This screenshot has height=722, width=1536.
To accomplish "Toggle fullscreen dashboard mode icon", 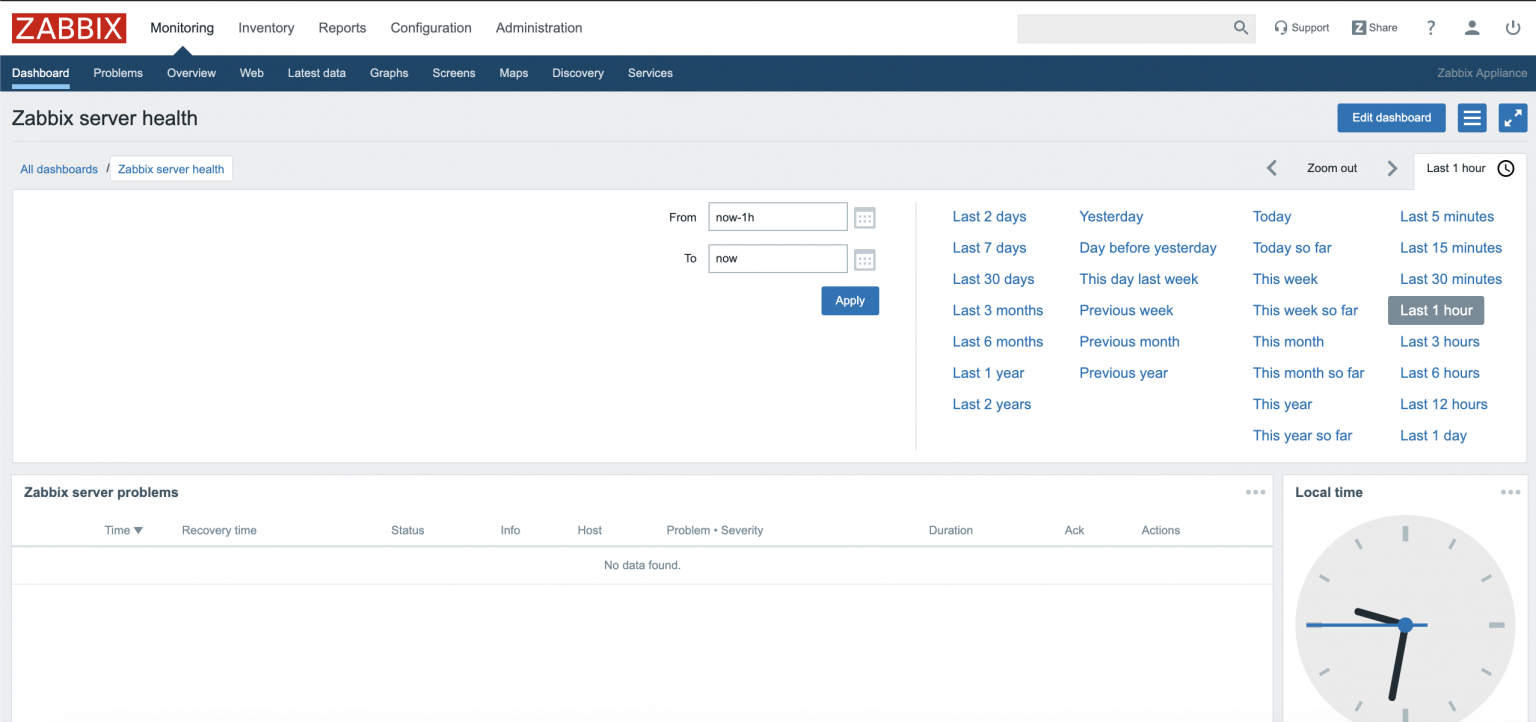I will (1513, 118).
